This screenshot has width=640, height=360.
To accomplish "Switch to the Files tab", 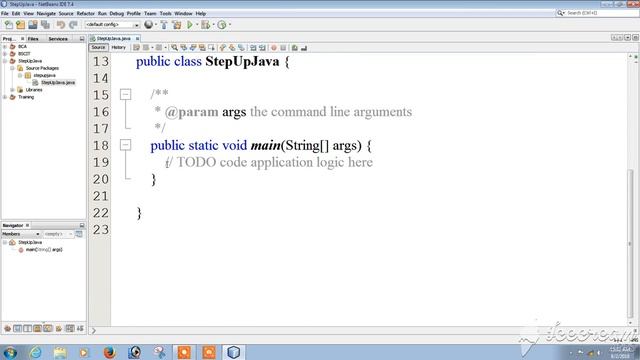I will (x=33, y=39).
